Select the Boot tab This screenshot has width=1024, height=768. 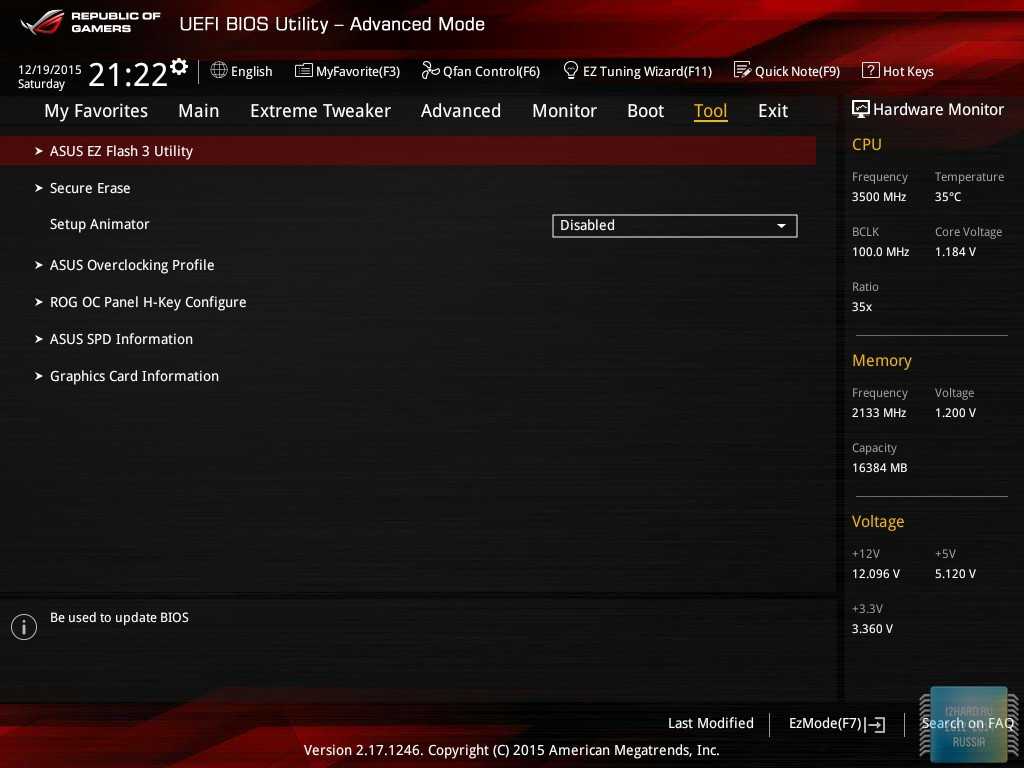point(645,111)
